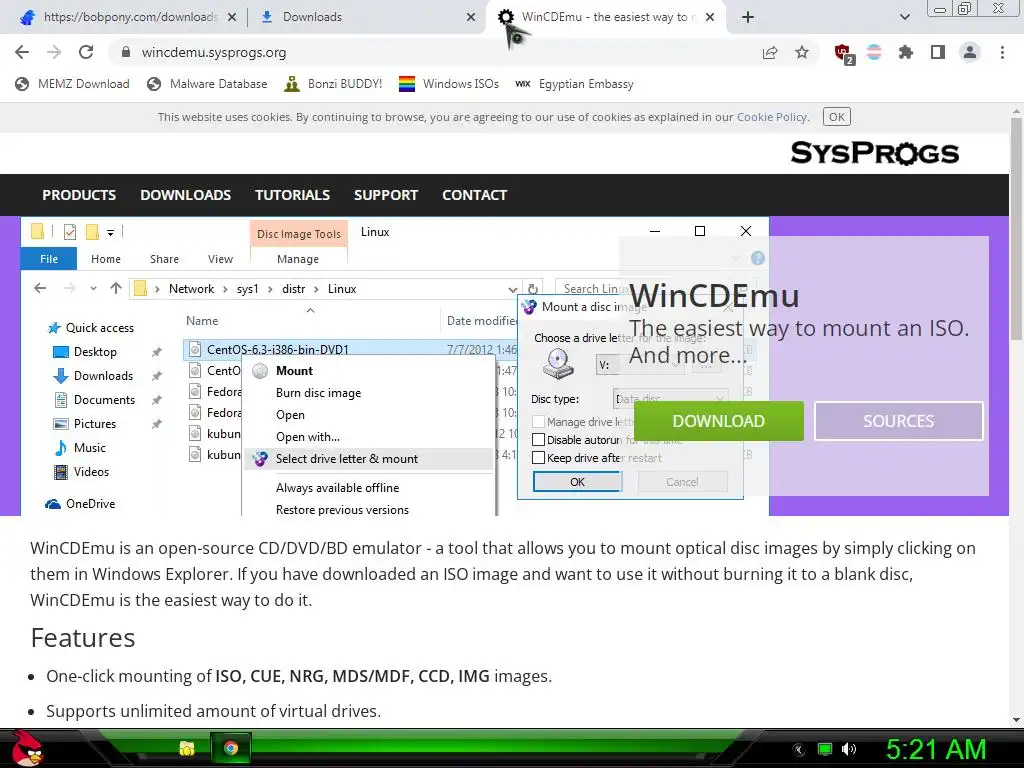Image resolution: width=1024 pixels, height=768 pixels.
Task: Open the Bonzi BUDDY! bookmark
Action: (334, 84)
